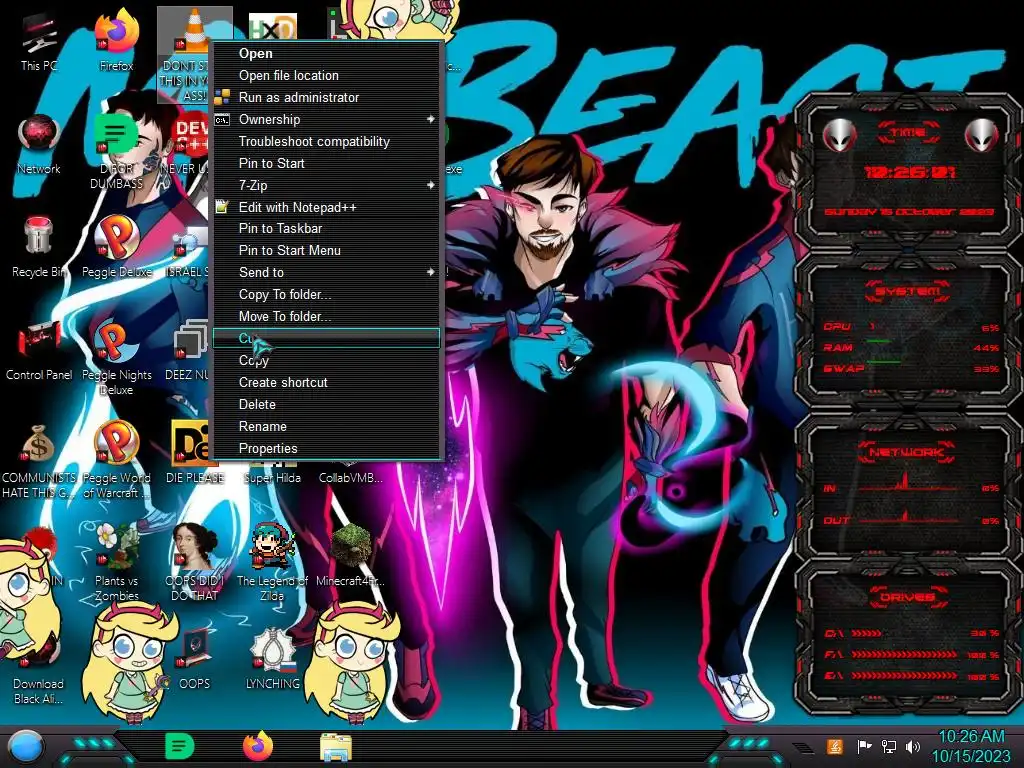This screenshot has width=1024, height=768.
Task: Launch Plants vs Zombies shortcut
Action: 116,563
